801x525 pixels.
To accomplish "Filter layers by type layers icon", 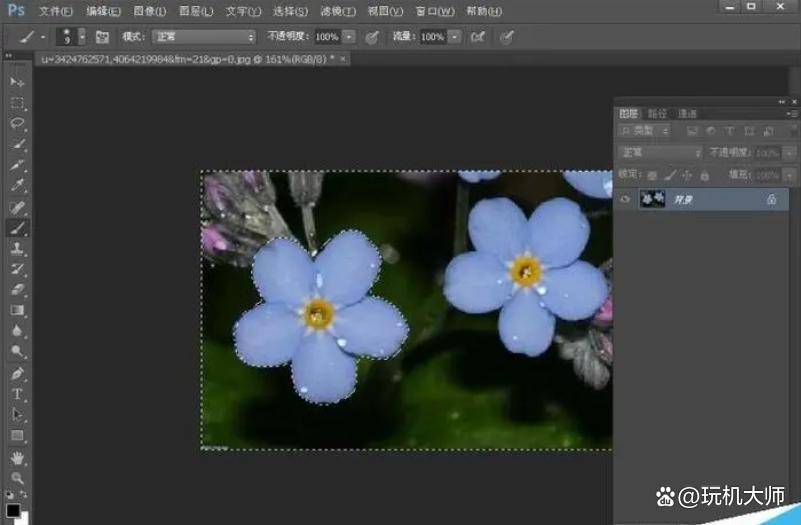I will [x=729, y=131].
